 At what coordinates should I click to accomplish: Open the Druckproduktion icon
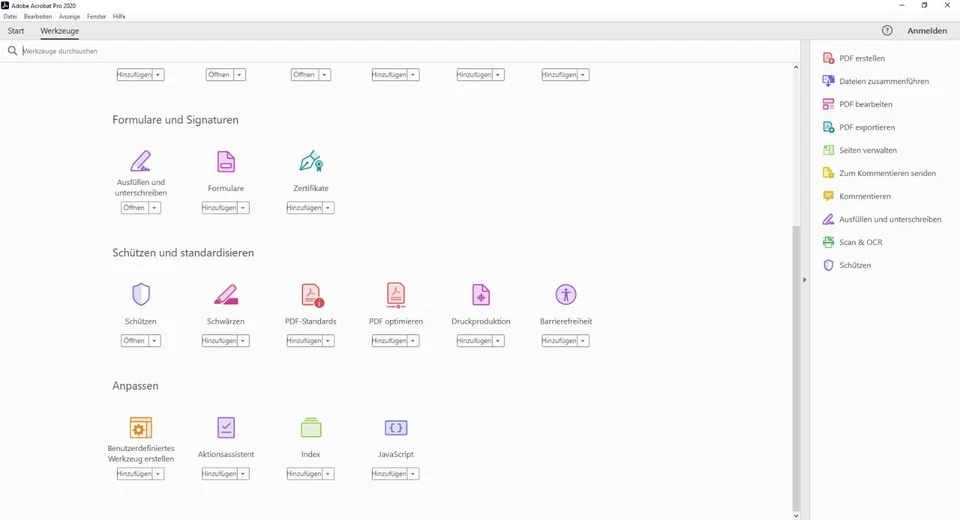point(481,295)
